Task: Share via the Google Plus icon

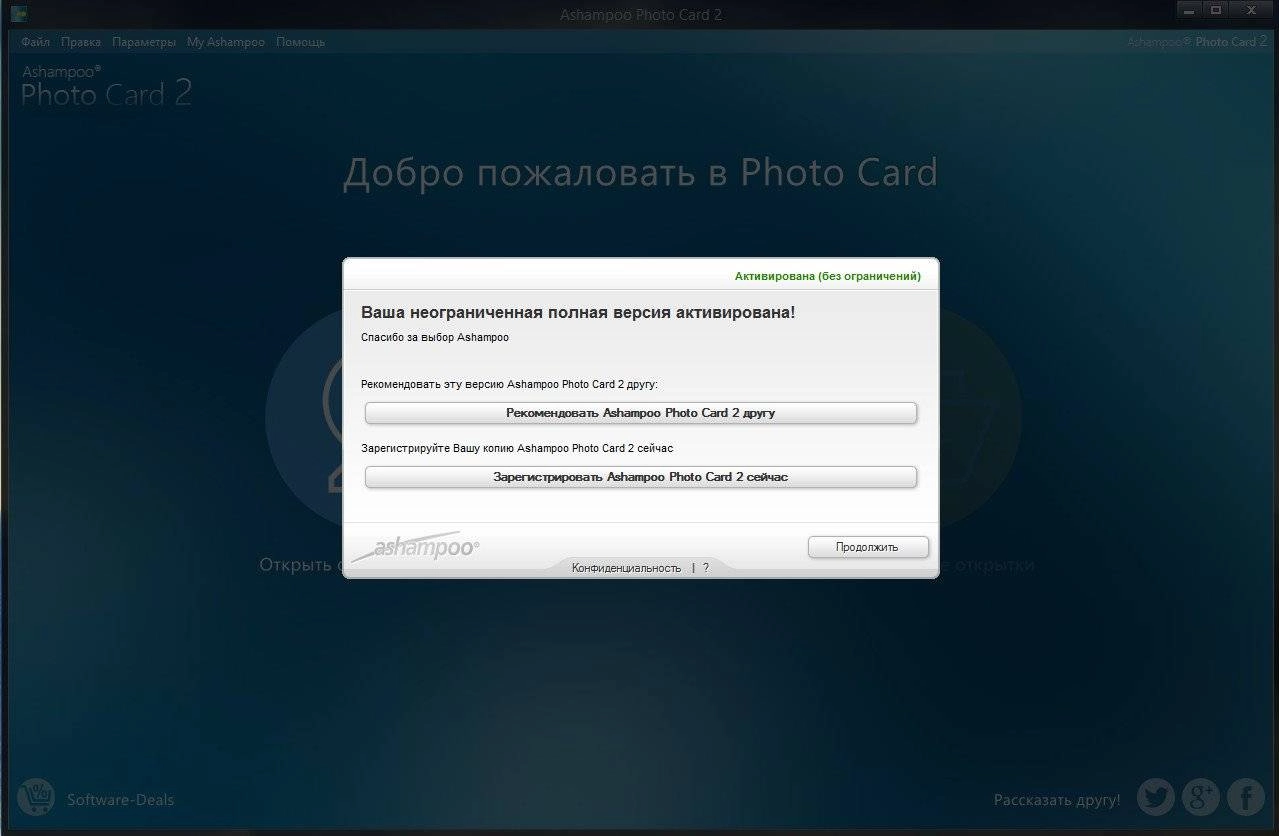Action: click(1200, 797)
